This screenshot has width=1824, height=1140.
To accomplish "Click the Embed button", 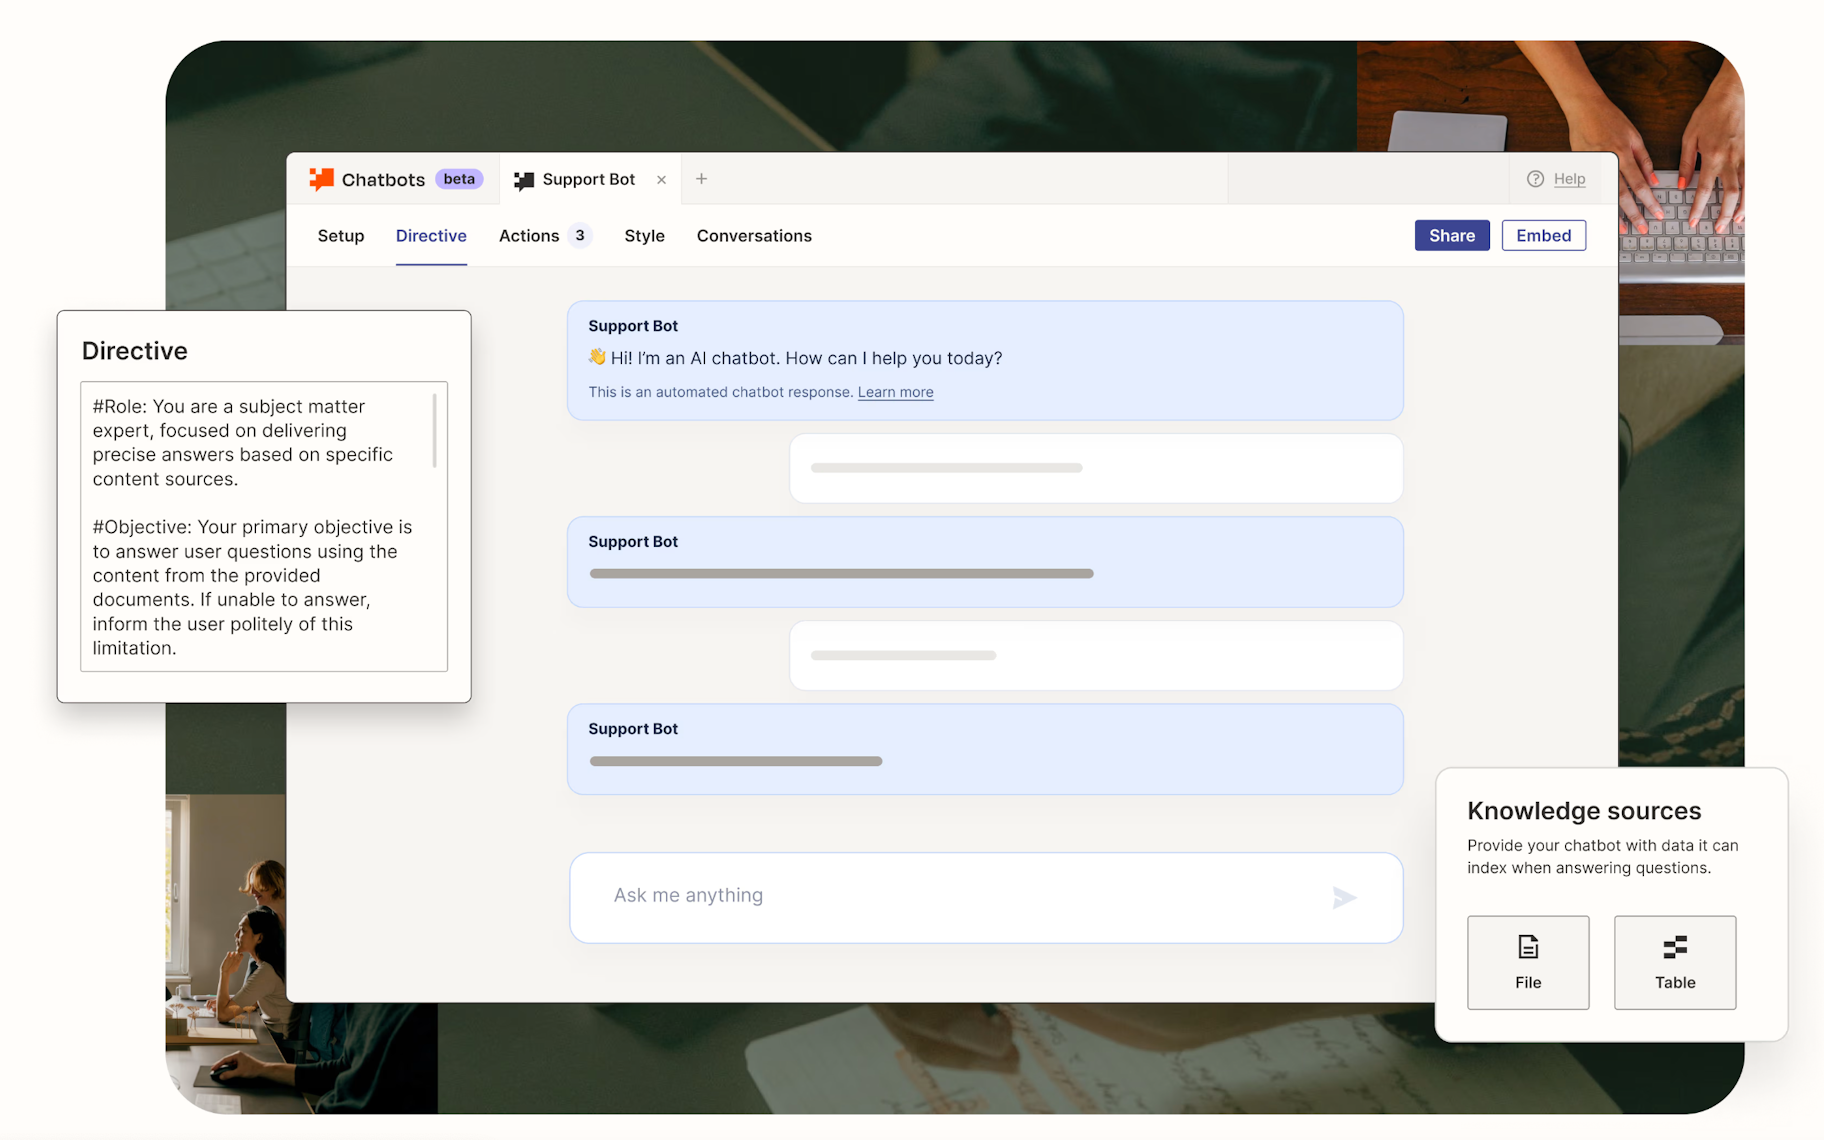I will pos(1543,236).
